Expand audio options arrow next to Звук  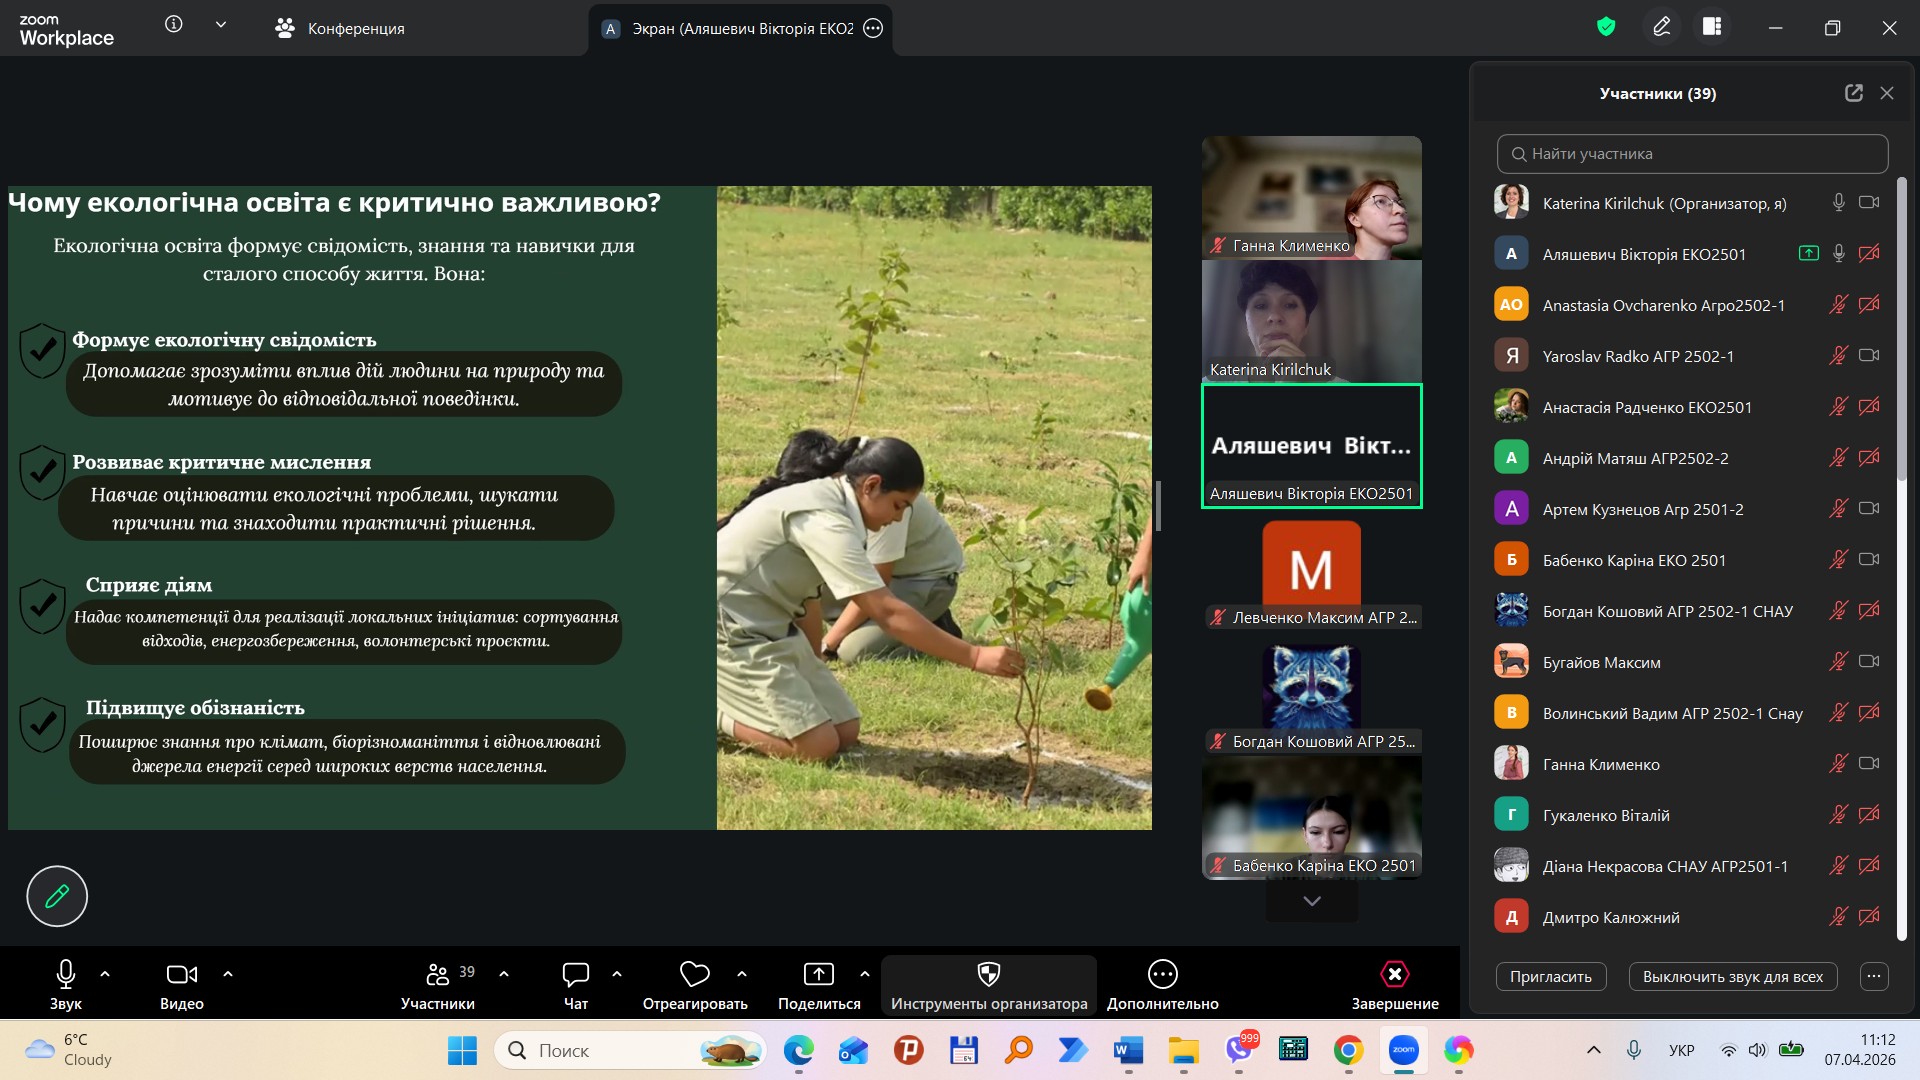point(105,974)
